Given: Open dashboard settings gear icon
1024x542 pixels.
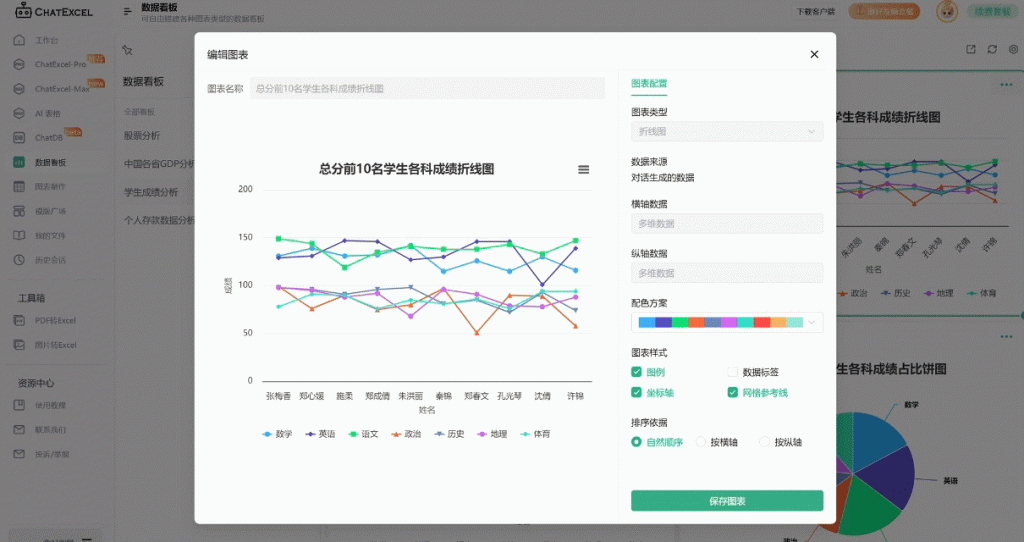Looking at the screenshot, I should click(x=1013, y=49).
